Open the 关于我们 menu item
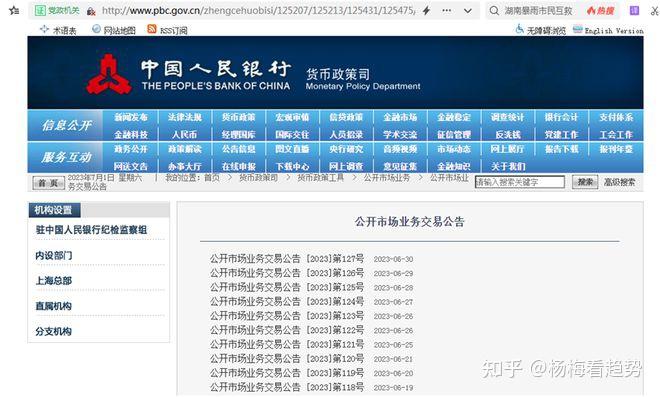The image size is (660, 397). [x=508, y=166]
